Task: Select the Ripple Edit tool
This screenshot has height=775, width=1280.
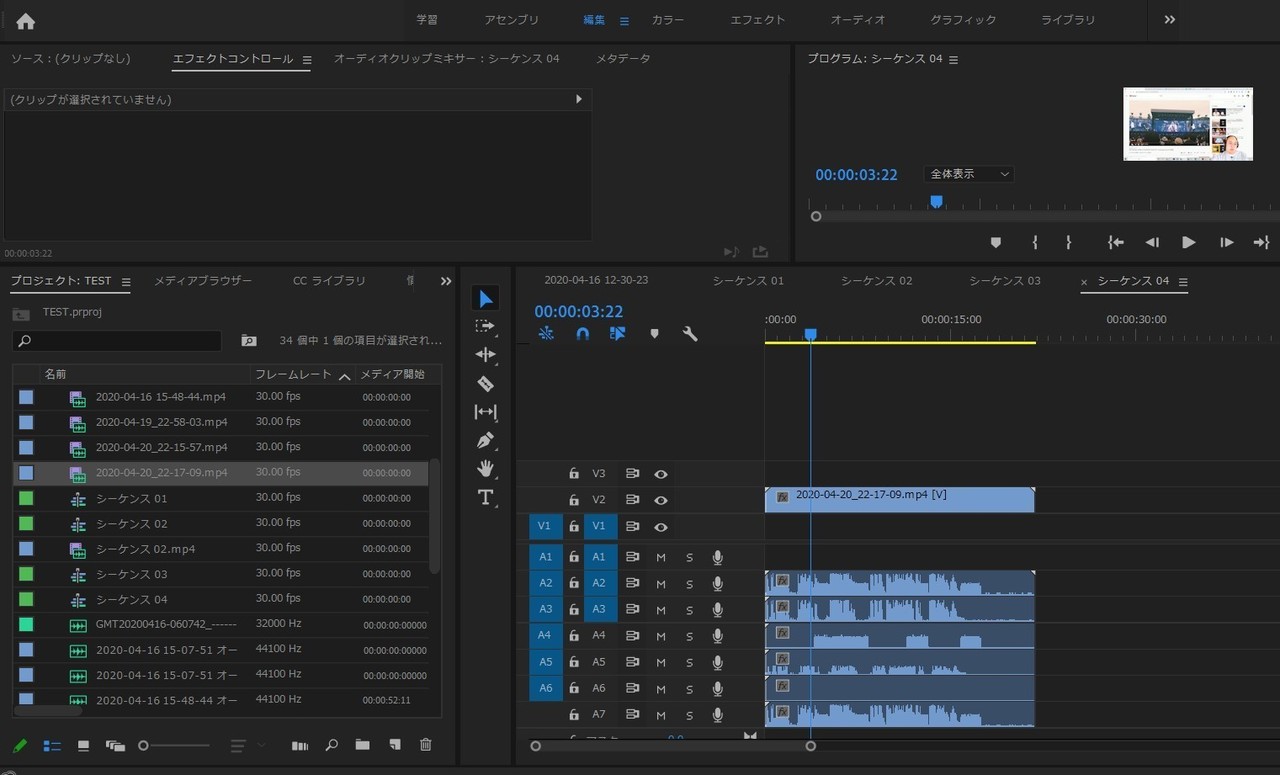Action: point(485,354)
